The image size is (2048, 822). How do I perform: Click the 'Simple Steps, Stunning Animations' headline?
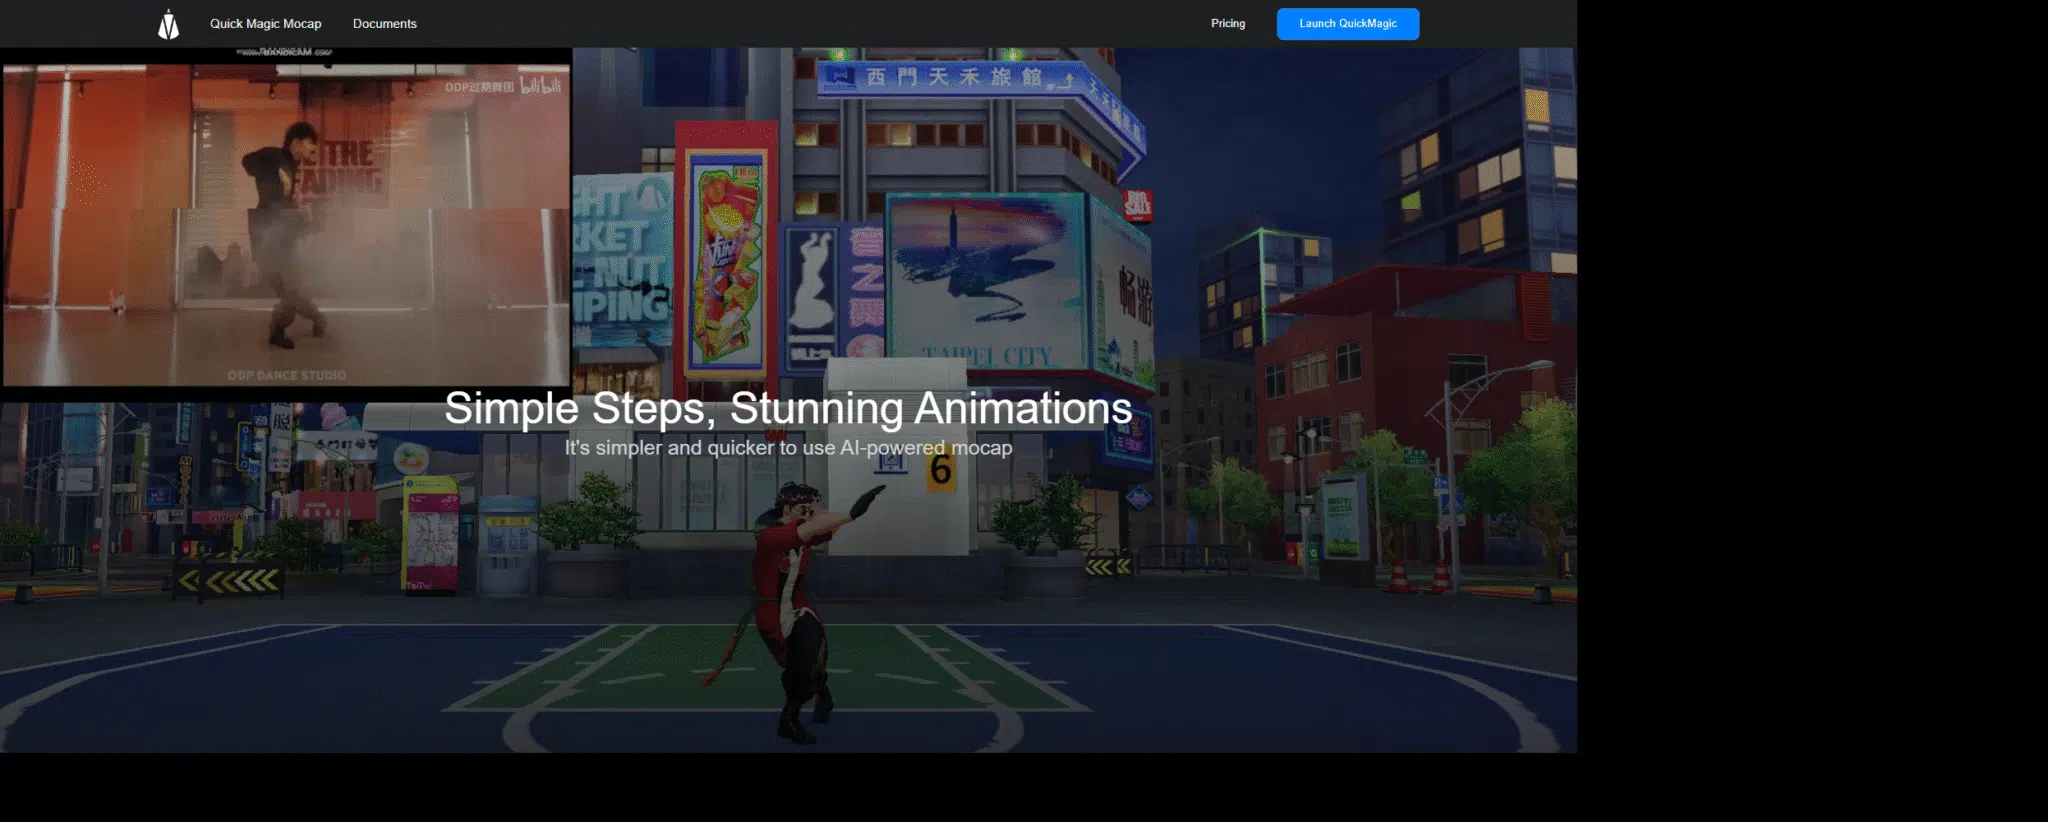point(787,408)
